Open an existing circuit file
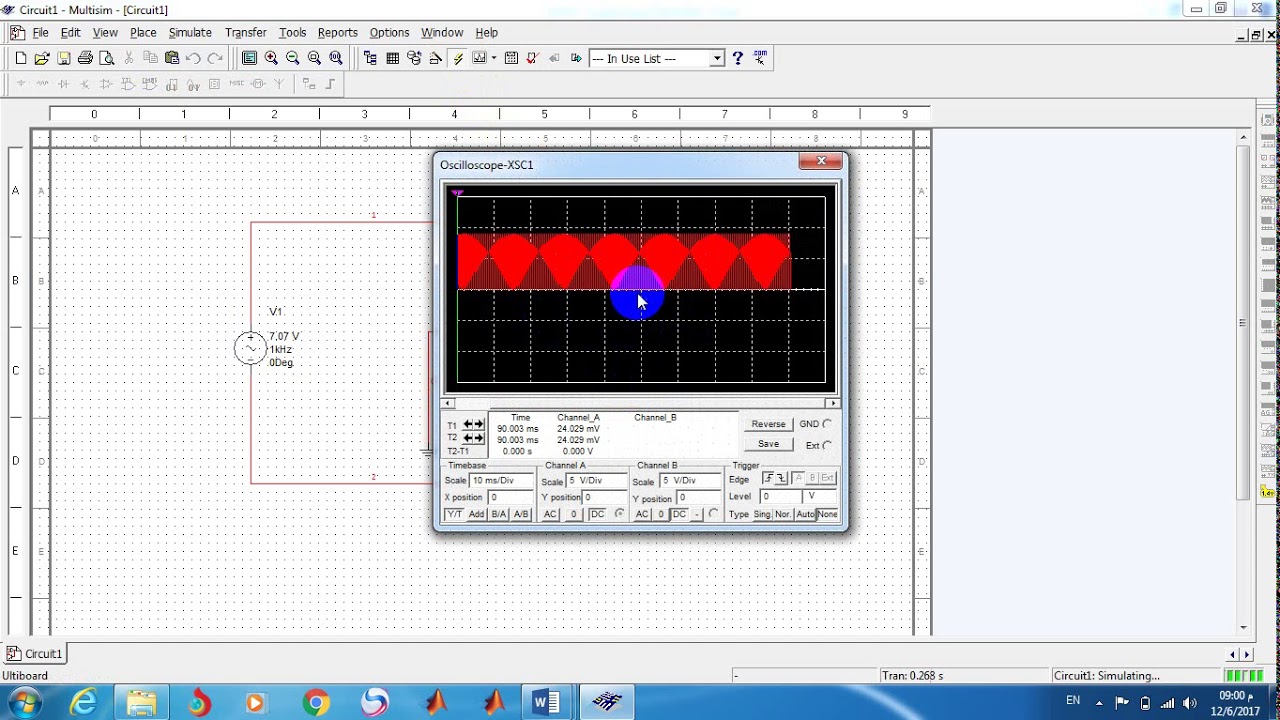The image size is (1280, 720). pyautogui.click(x=42, y=58)
